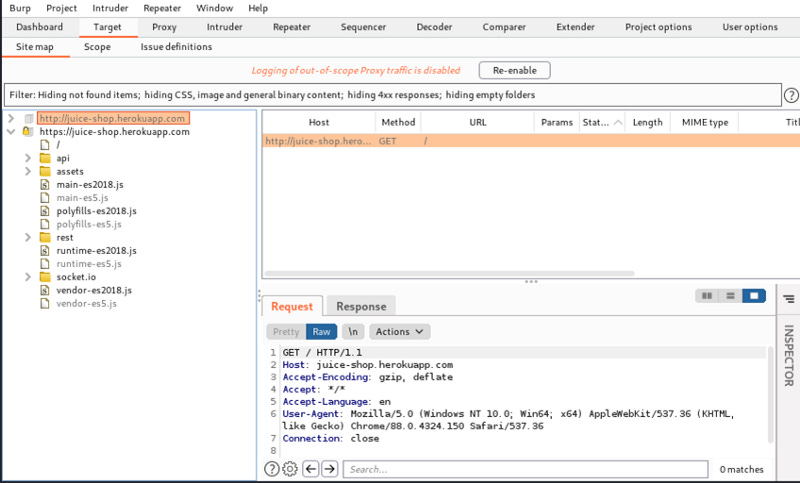The image size is (800, 483).
Task: Click the https lock host icon
Action: coord(28,132)
